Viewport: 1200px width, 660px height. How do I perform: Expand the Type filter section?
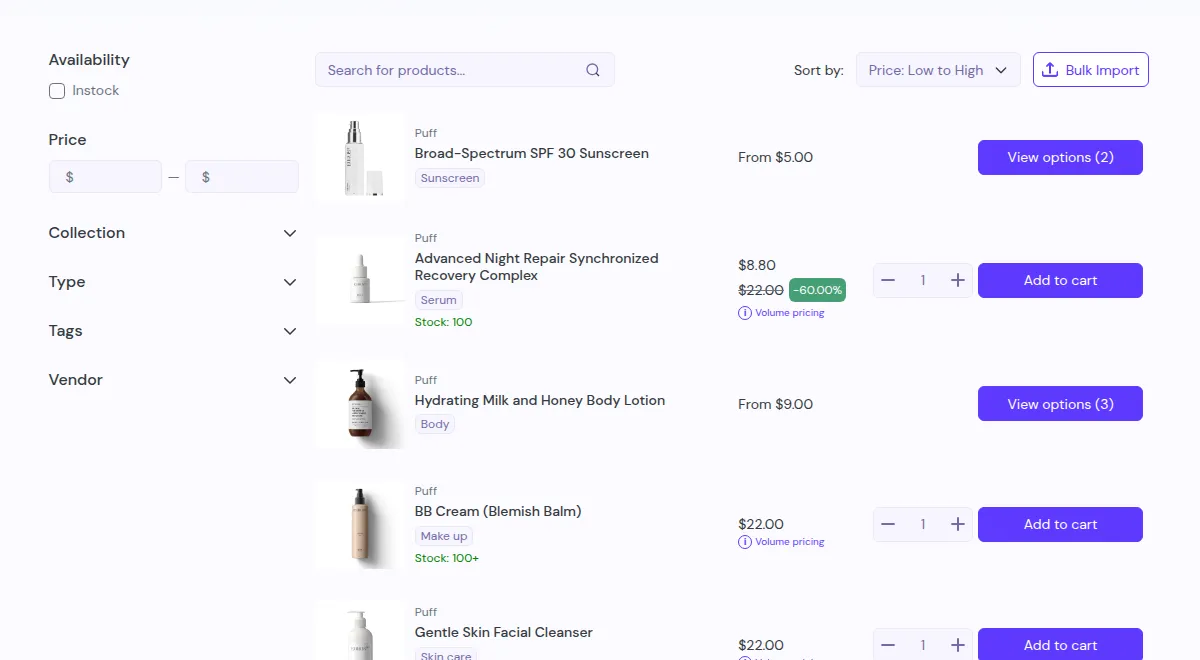tap(173, 282)
